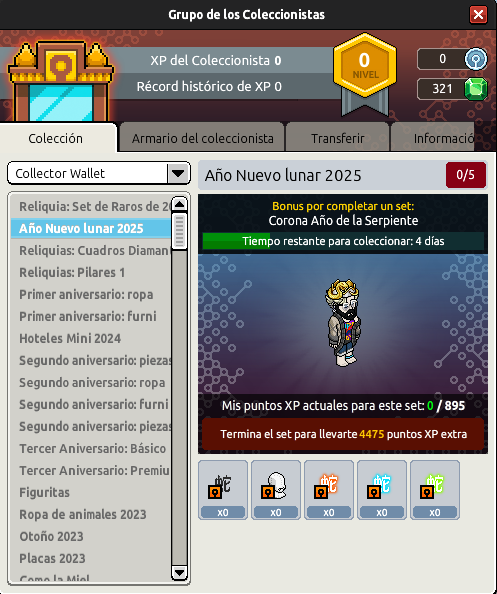Open the Collector Wallet dropdown
The height and width of the screenshot is (594, 497).
coord(98,174)
